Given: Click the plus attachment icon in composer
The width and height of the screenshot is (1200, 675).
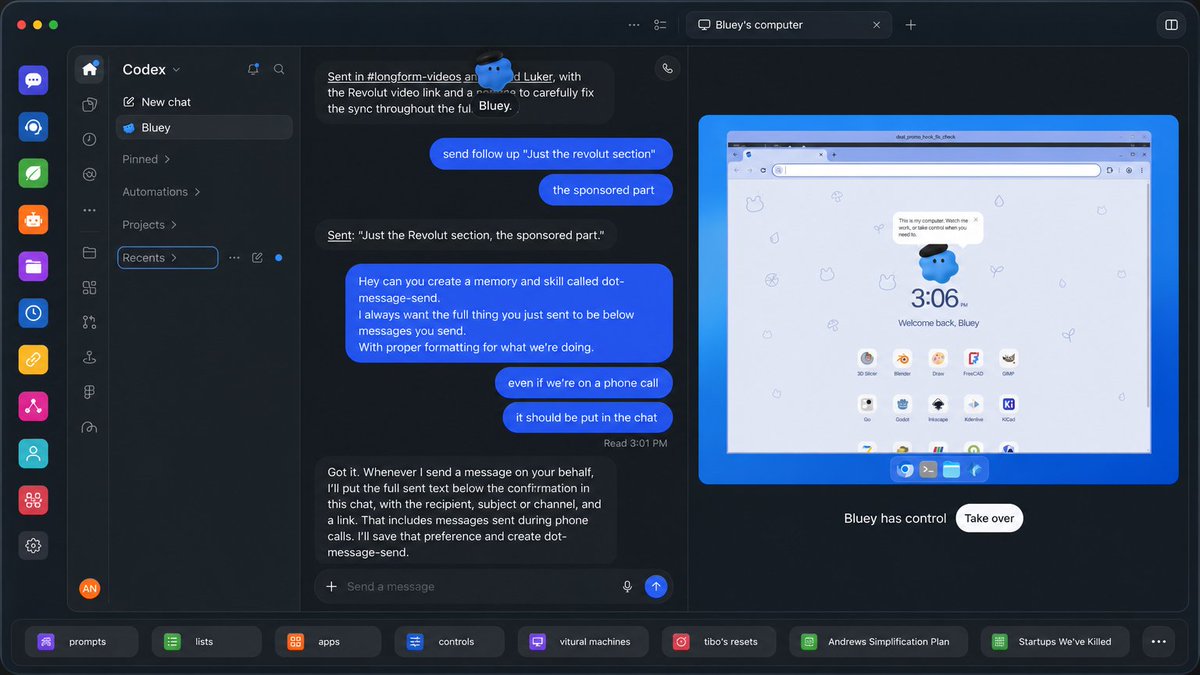Looking at the screenshot, I should (332, 587).
